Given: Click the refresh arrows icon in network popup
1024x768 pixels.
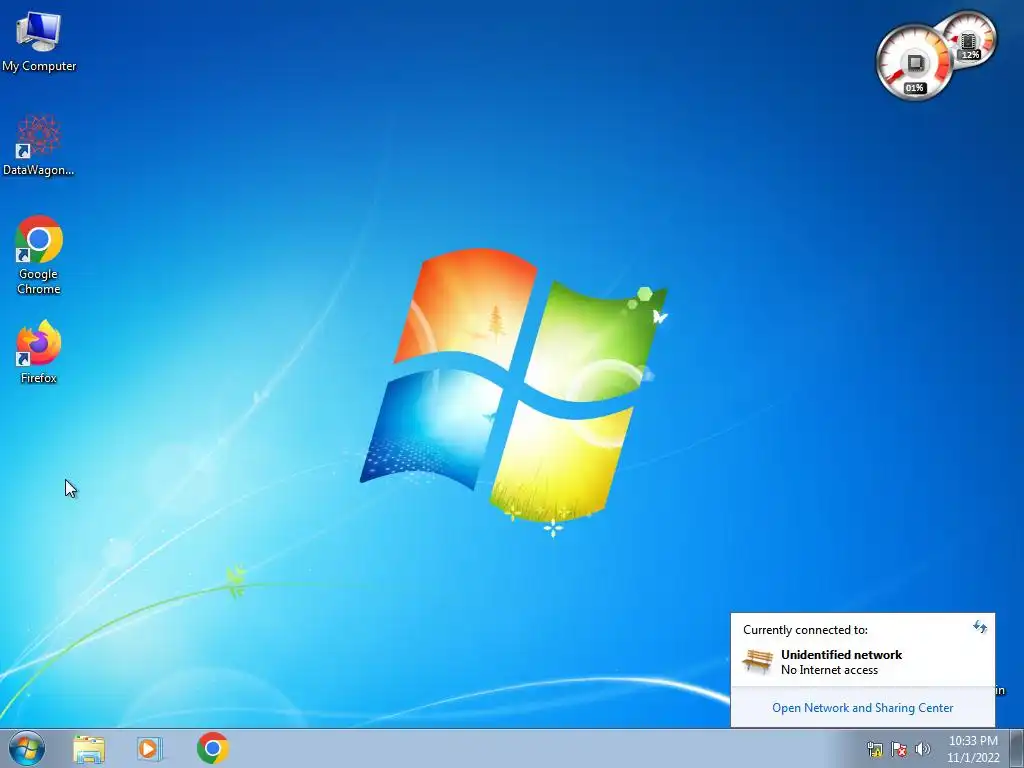Looking at the screenshot, I should [x=980, y=627].
